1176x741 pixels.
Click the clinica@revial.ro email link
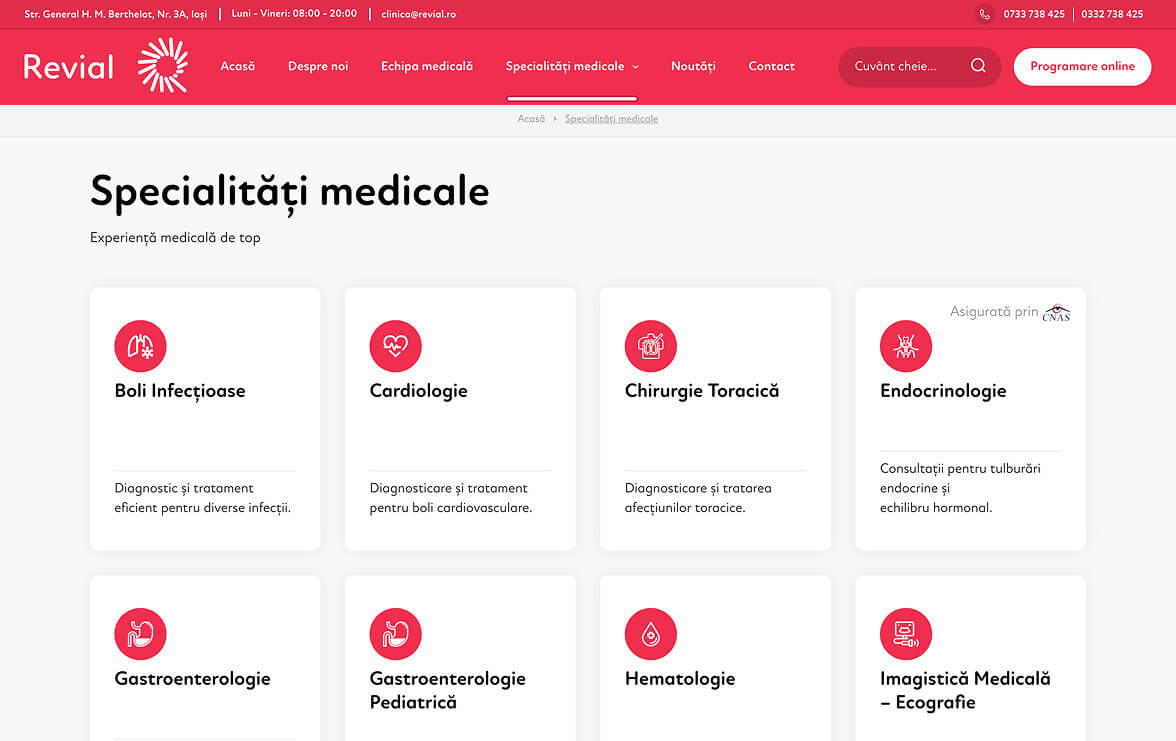click(x=418, y=14)
